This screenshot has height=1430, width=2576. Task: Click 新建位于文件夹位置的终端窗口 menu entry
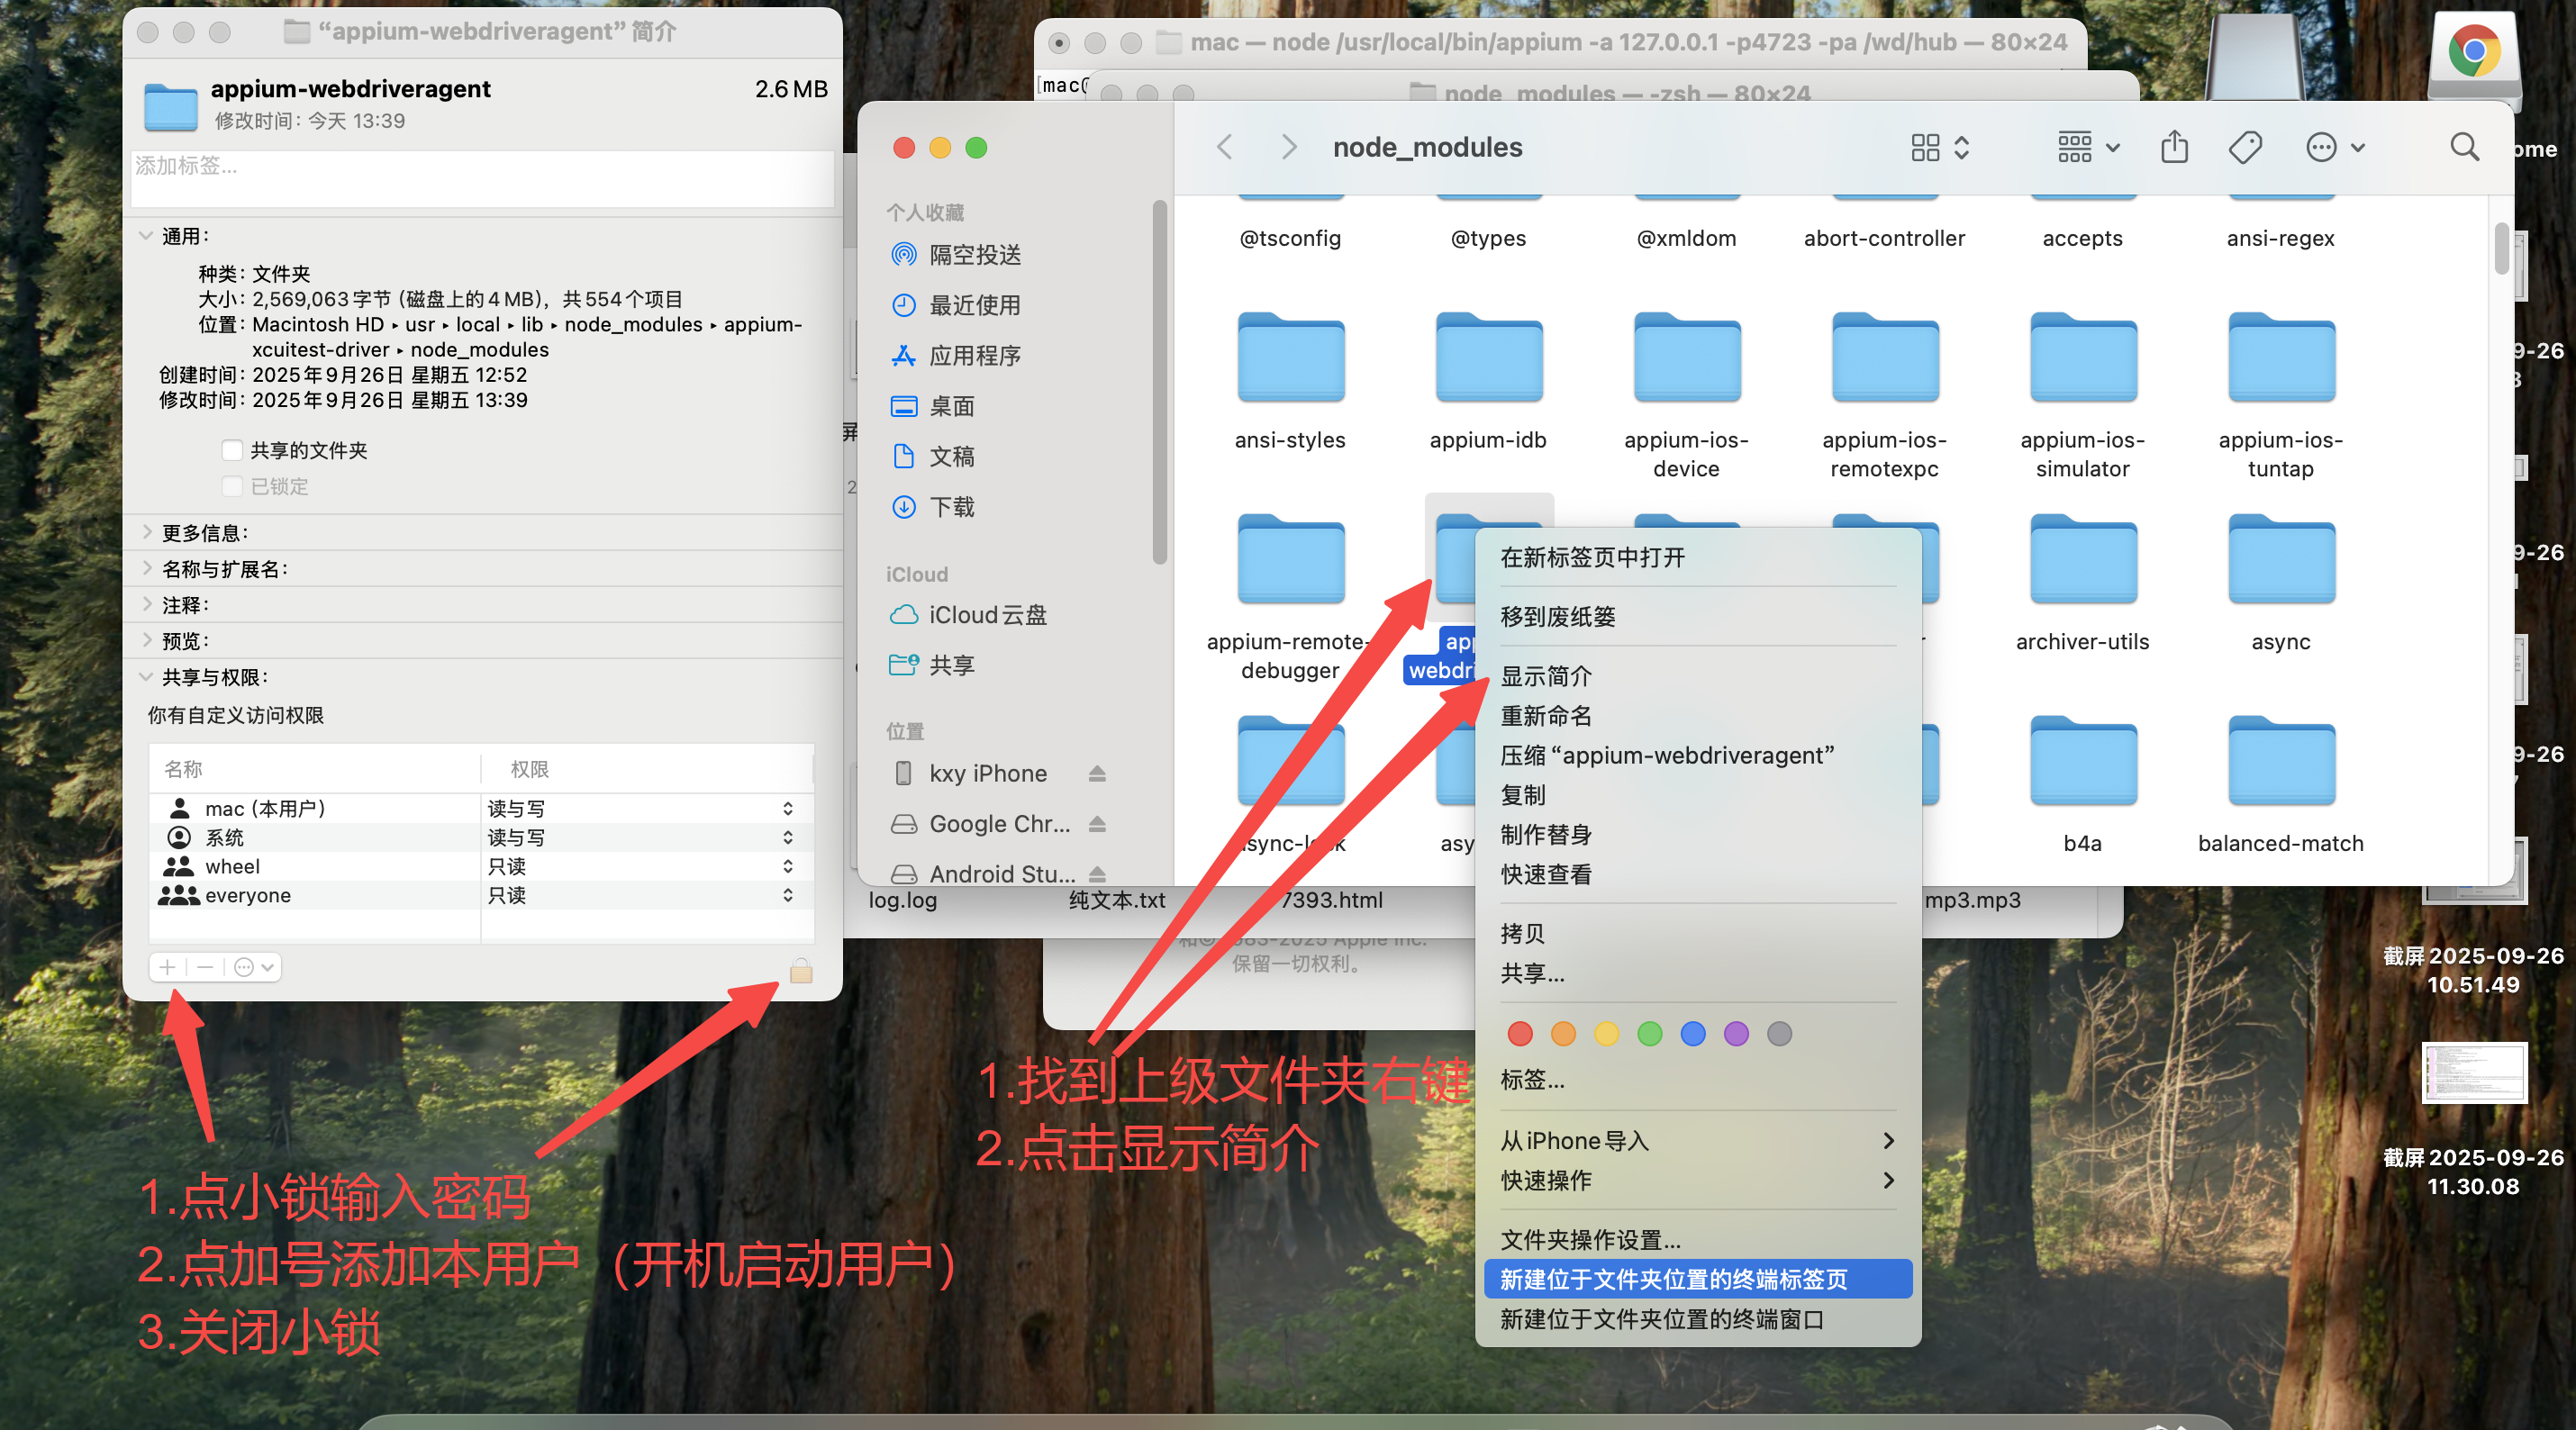click(x=1662, y=1319)
